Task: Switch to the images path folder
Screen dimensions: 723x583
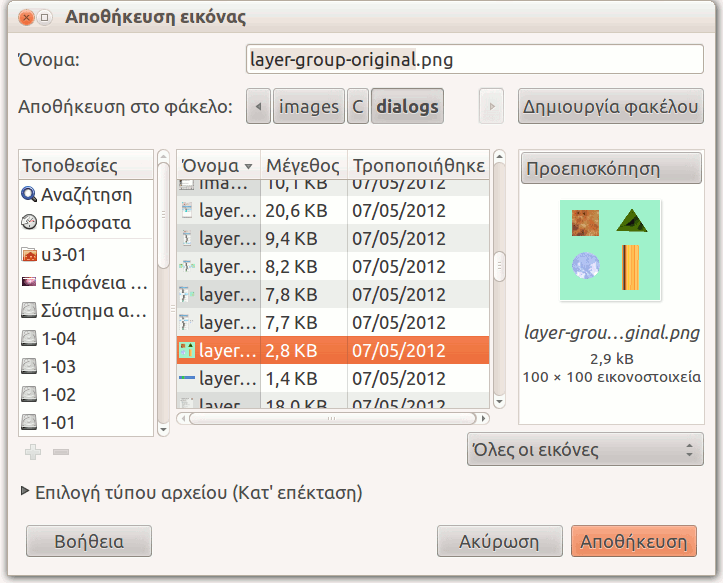Action: point(308,106)
